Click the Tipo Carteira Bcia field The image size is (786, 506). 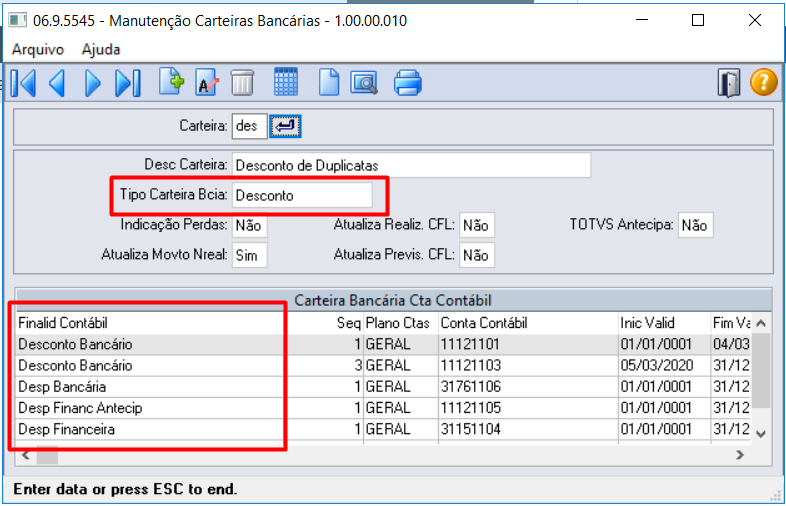coord(302,195)
